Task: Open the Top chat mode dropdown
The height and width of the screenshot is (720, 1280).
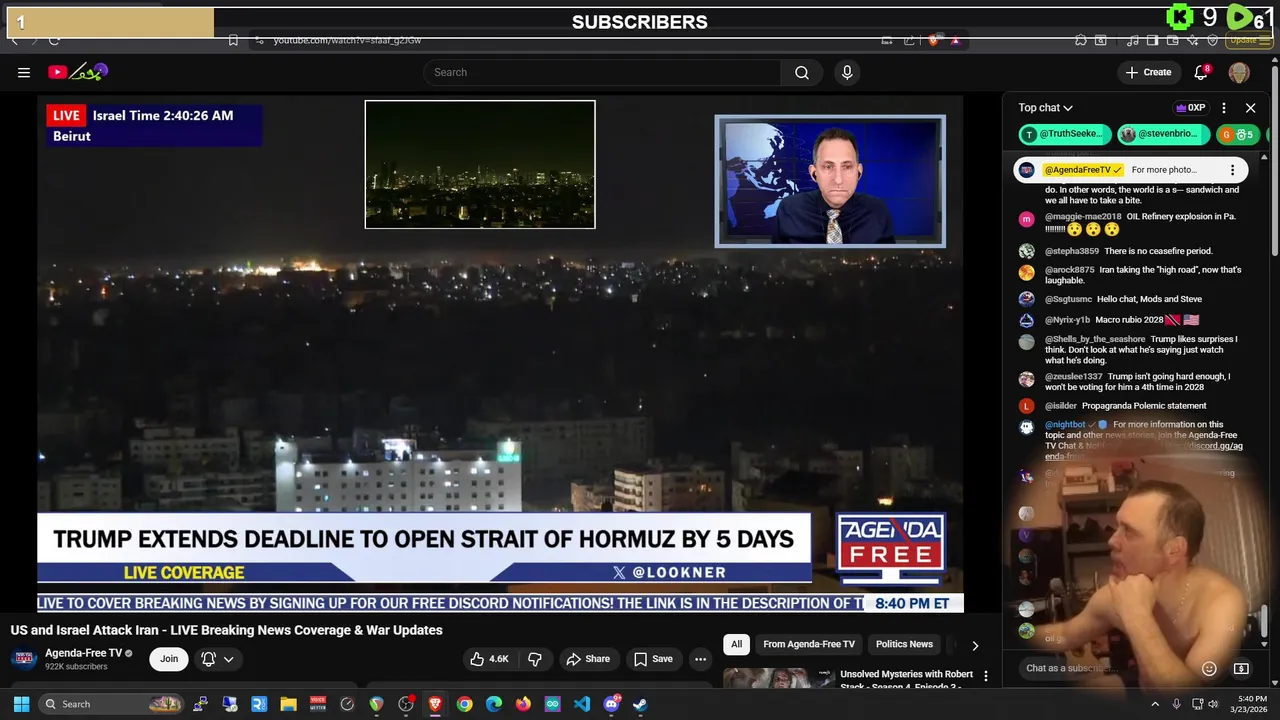Action: pos(1046,108)
